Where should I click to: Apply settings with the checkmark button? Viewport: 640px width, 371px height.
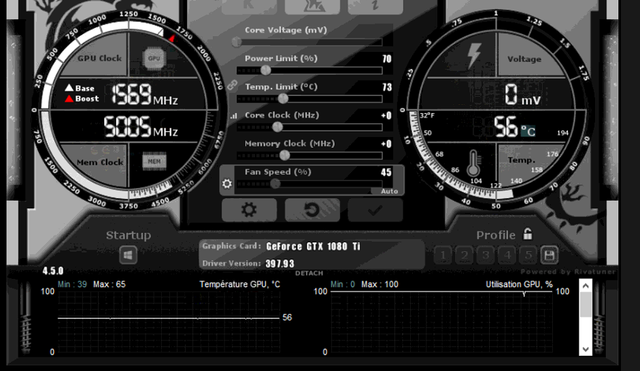coord(375,210)
